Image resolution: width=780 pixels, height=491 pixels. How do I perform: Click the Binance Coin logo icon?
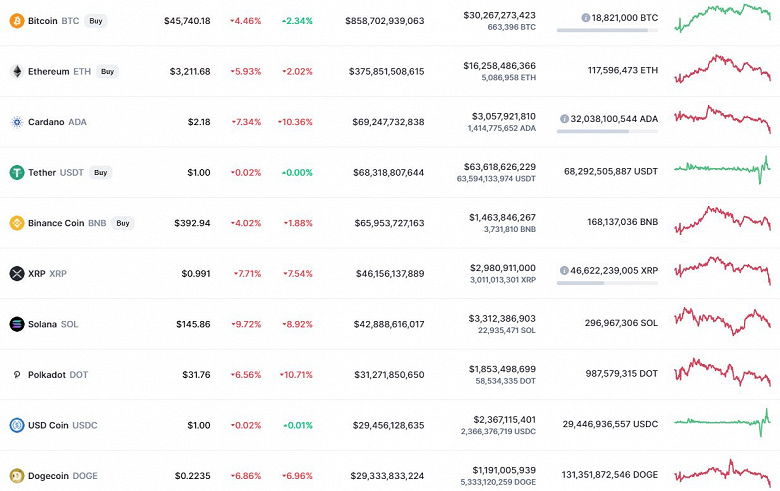[x=16, y=223]
